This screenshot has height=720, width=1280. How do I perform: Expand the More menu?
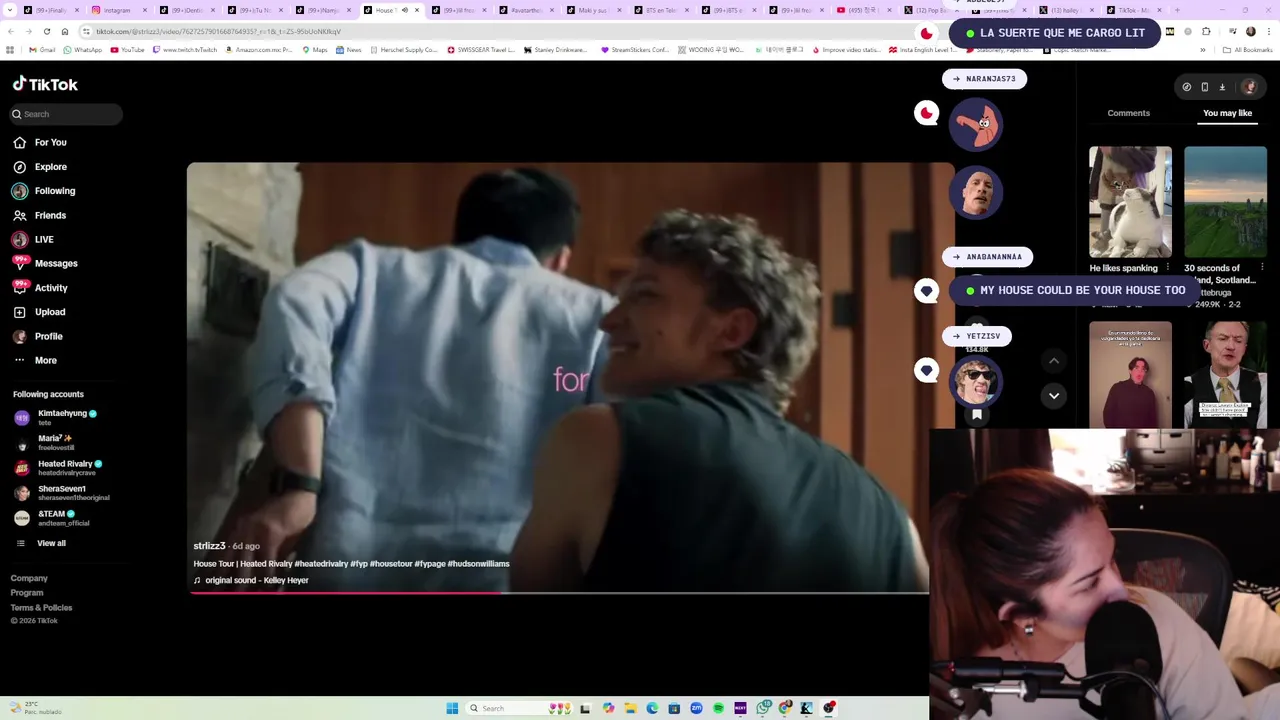click(x=35, y=360)
